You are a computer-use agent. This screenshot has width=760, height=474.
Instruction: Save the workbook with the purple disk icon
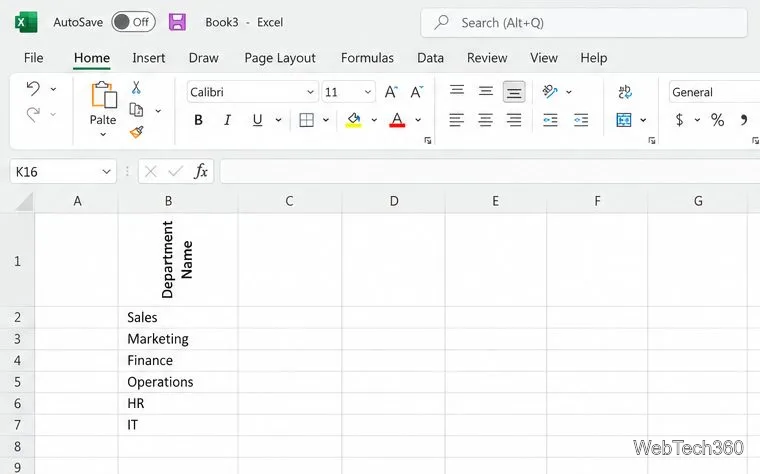177,22
